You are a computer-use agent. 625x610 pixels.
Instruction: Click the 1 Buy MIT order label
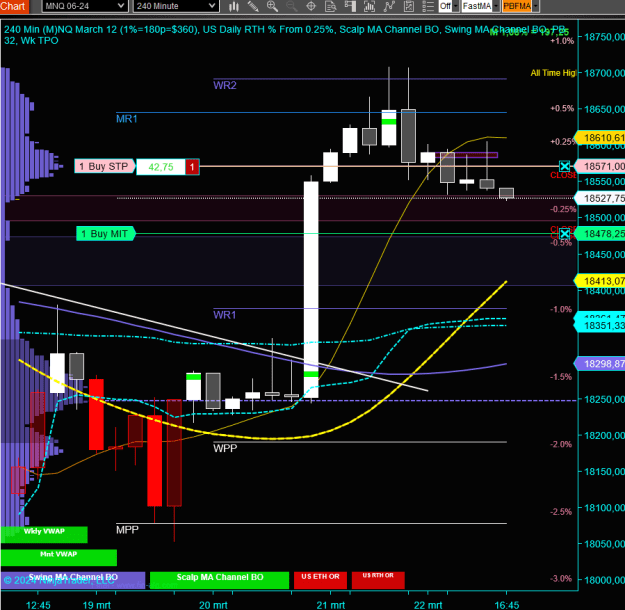[x=106, y=234]
